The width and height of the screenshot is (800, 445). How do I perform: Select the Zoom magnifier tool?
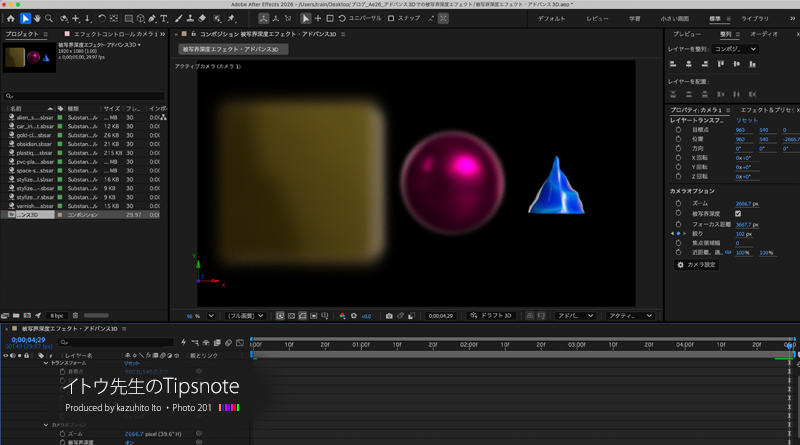pyautogui.click(x=49, y=18)
